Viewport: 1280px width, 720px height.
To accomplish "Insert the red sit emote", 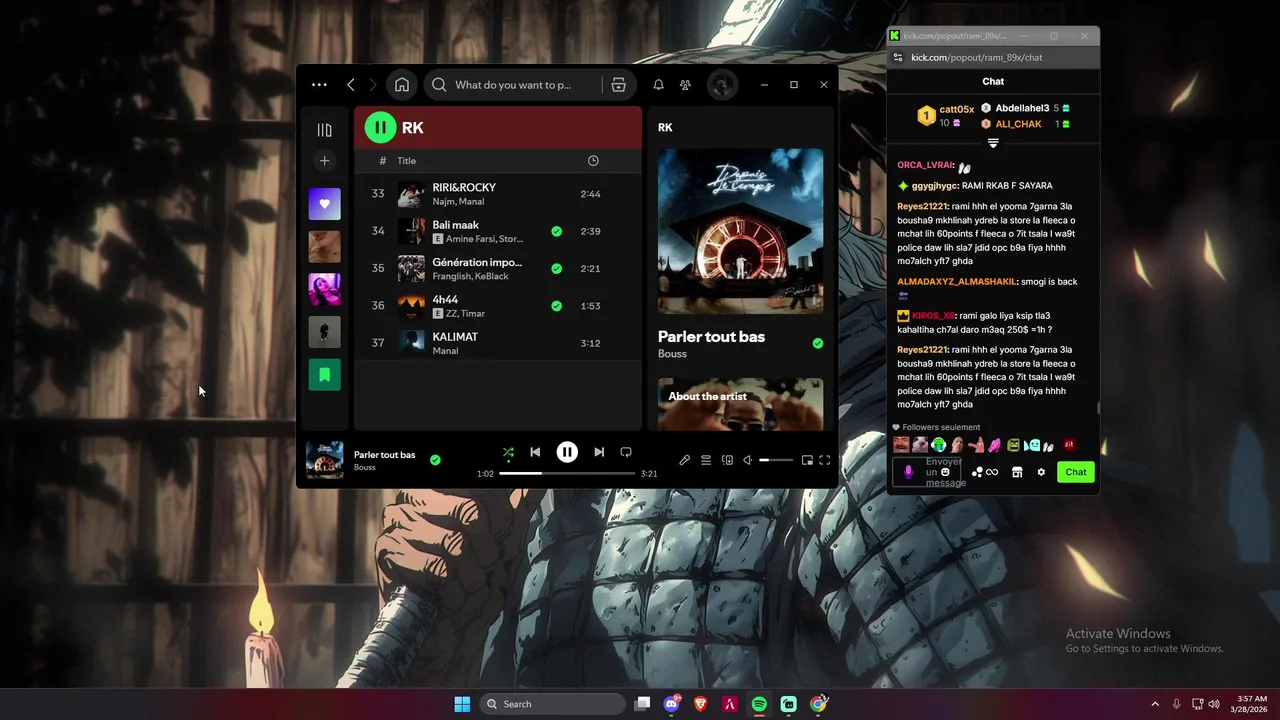I will tap(1069, 445).
